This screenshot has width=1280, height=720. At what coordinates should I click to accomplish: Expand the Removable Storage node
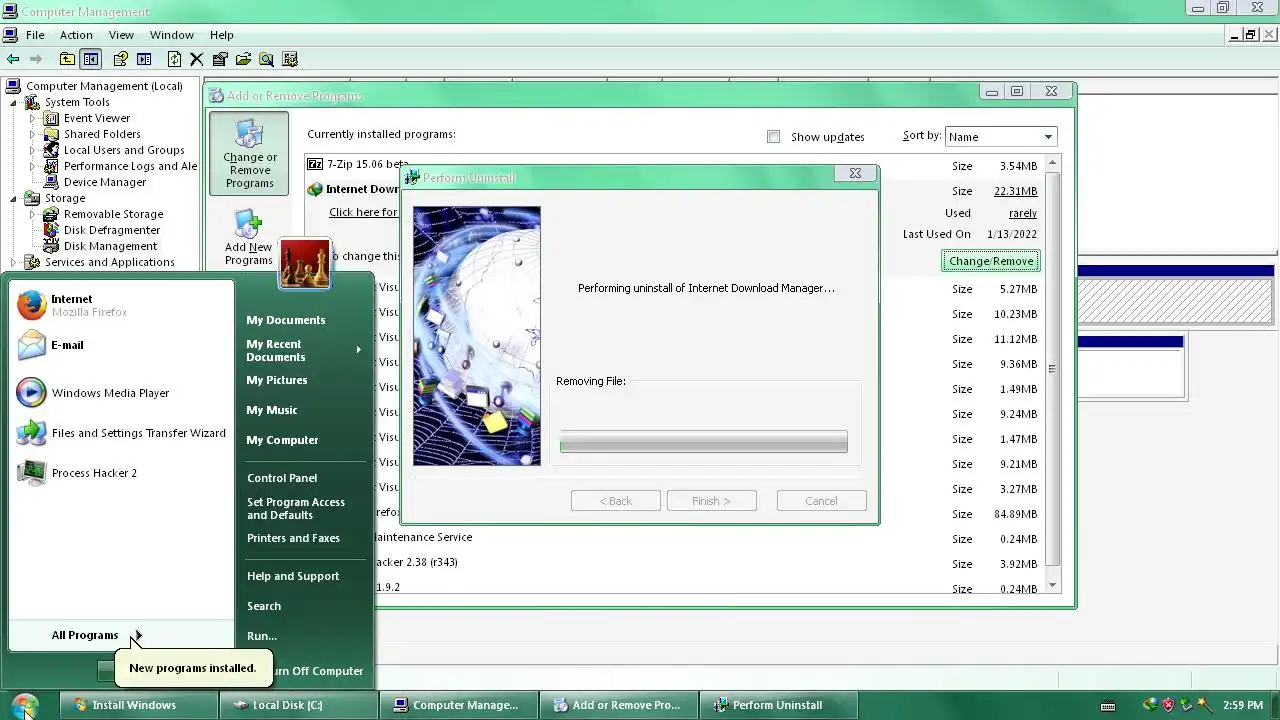coord(32,214)
